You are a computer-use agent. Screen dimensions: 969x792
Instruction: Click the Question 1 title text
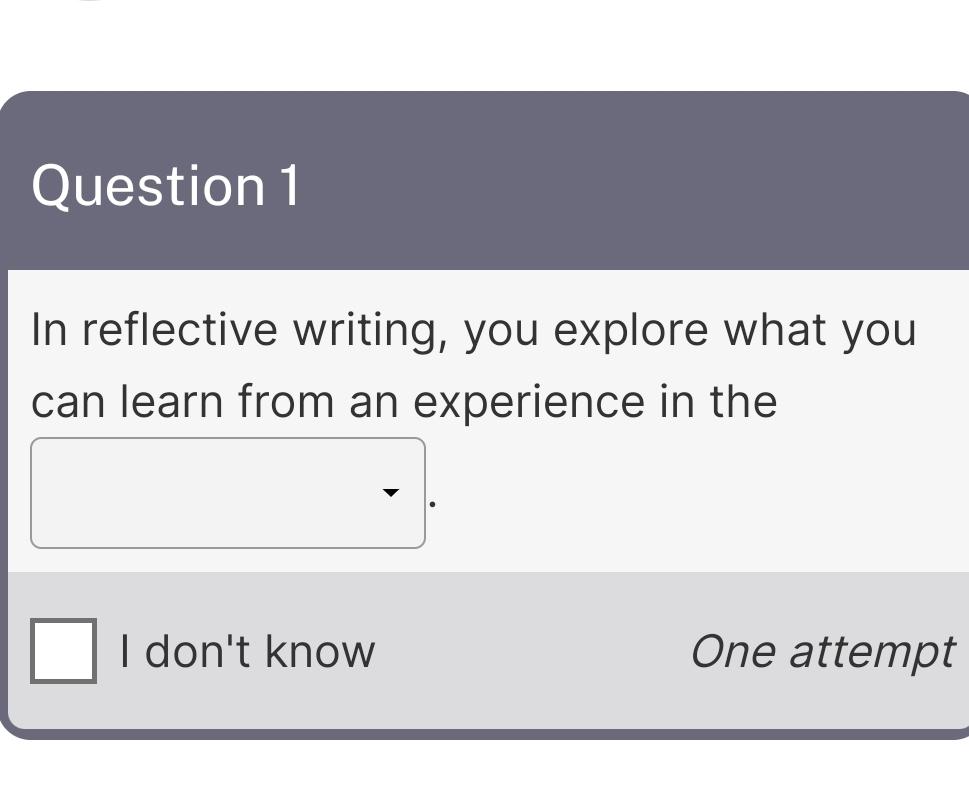166,185
